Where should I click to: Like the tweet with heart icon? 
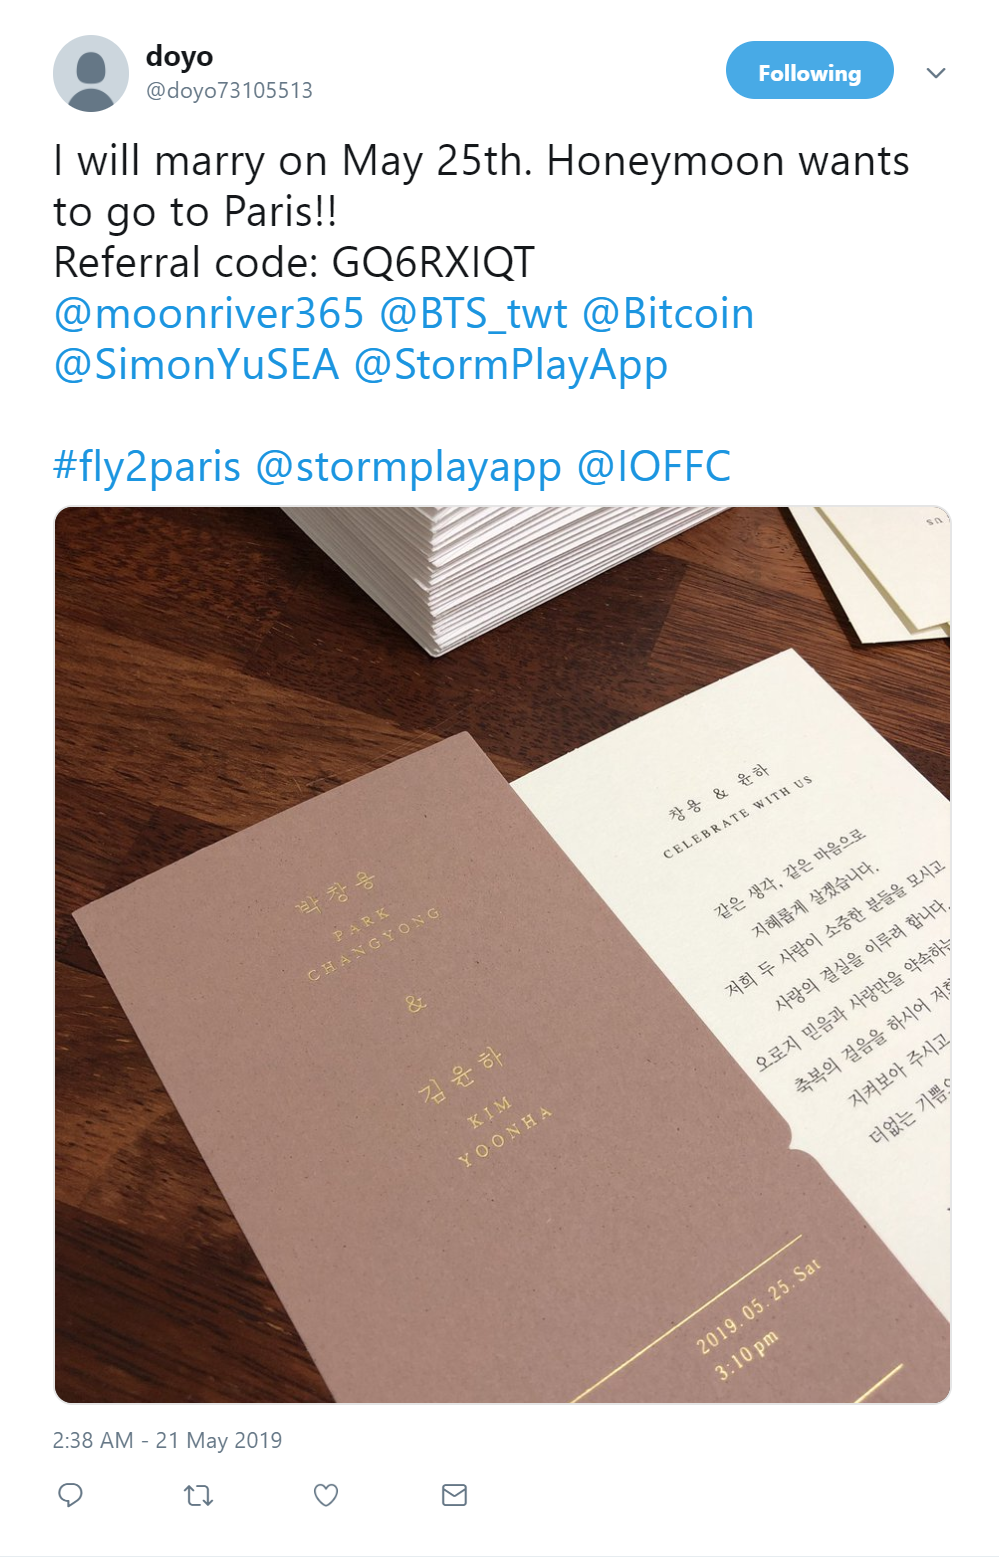pos(326,1495)
